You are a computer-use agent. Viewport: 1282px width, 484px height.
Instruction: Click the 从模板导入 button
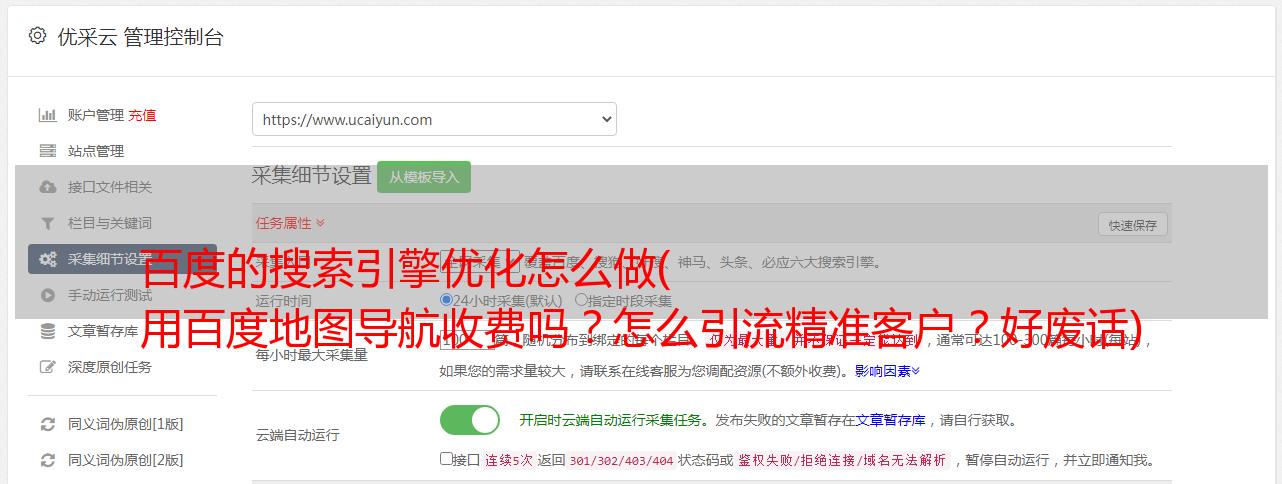(x=424, y=177)
